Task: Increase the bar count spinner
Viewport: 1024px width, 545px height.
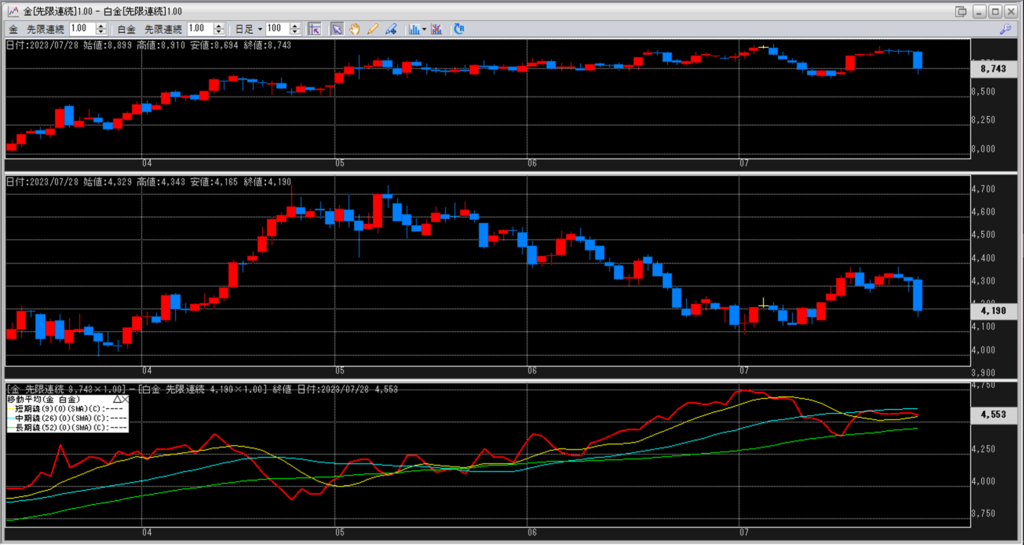Action: (295, 26)
